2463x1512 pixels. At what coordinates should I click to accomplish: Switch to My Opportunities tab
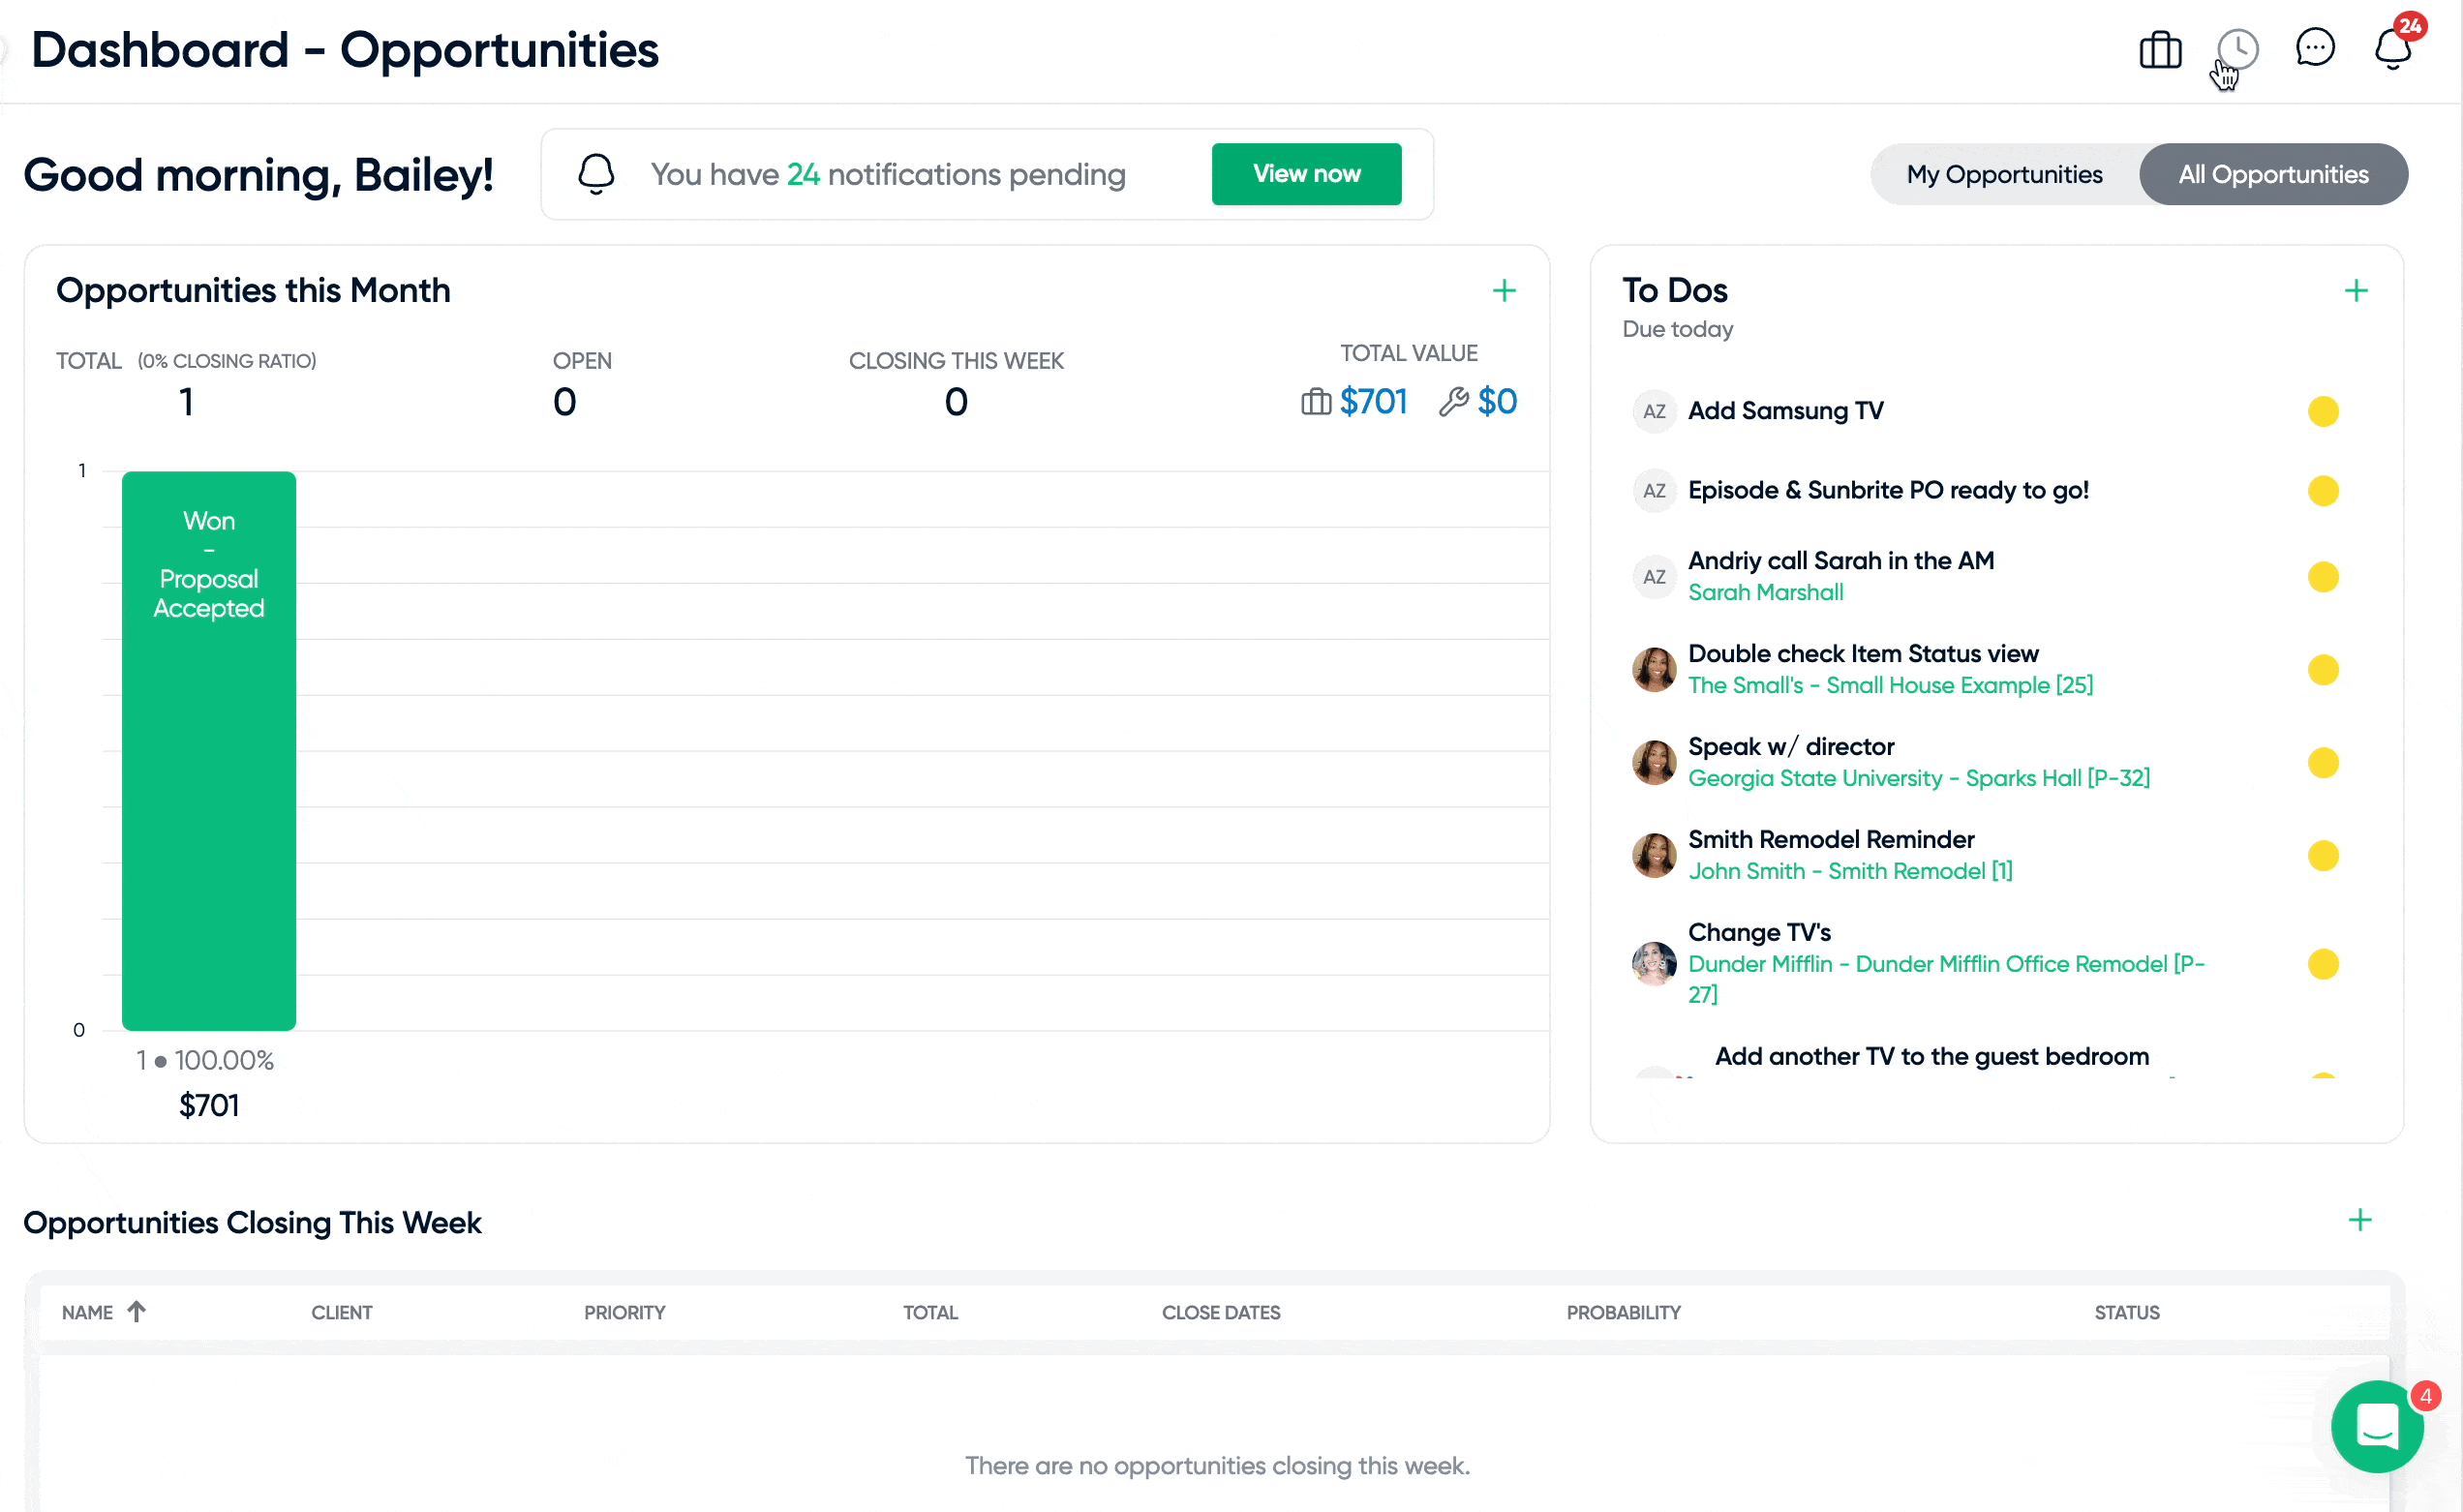[x=2004, y=174]
